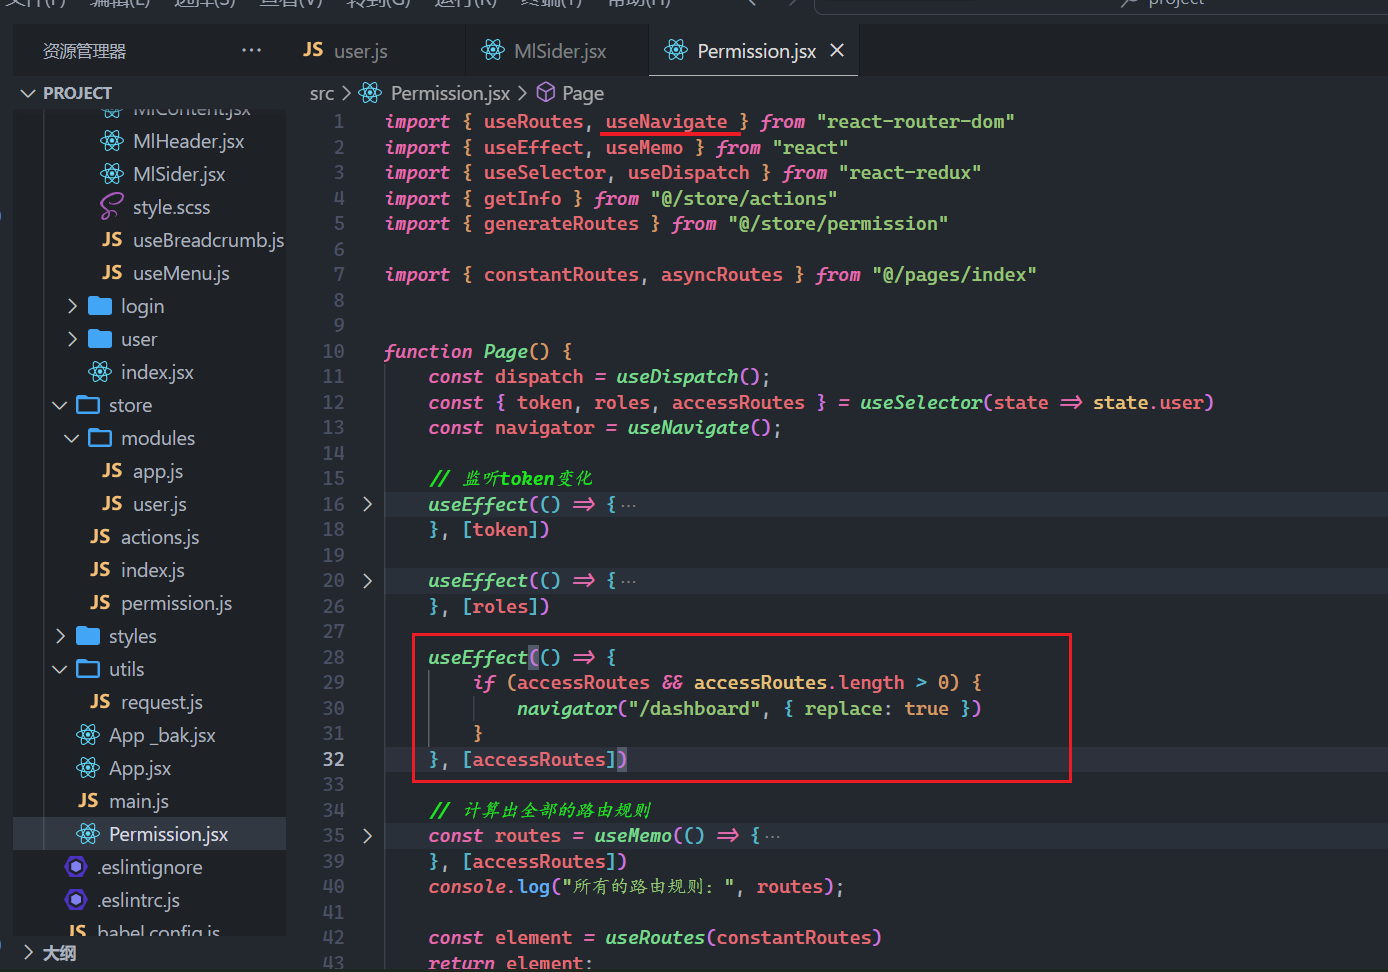
Task: Open user.js under modules folder
Action: coord(160,504)
